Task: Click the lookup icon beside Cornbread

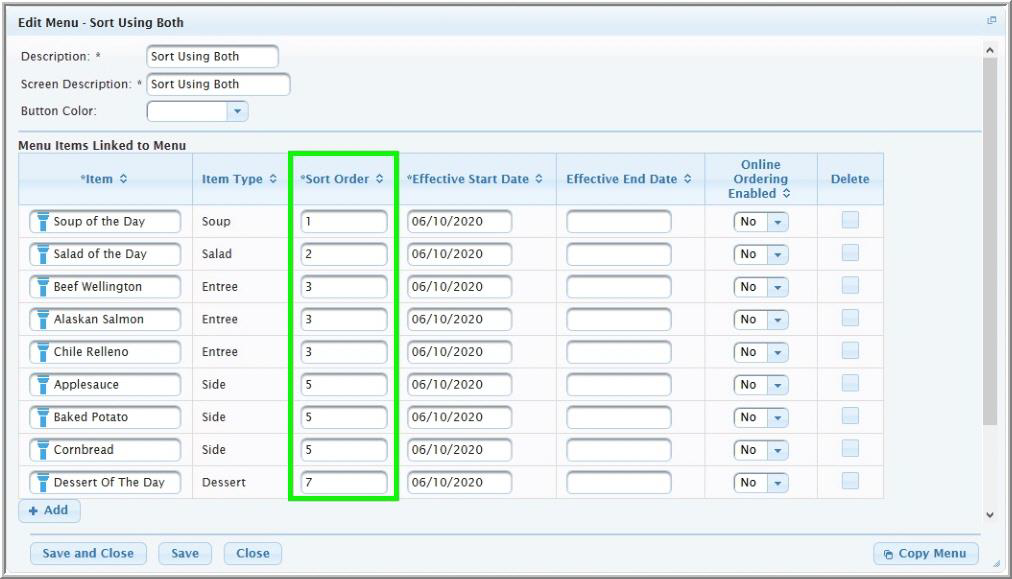Action: (x=42, y=450)
